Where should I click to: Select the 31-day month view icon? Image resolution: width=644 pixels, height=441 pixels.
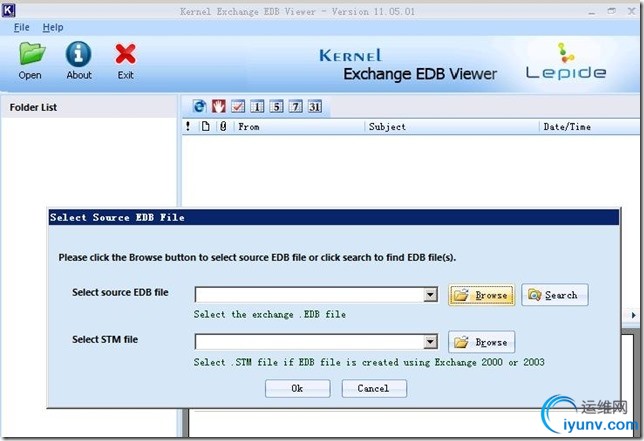point(315,106)
